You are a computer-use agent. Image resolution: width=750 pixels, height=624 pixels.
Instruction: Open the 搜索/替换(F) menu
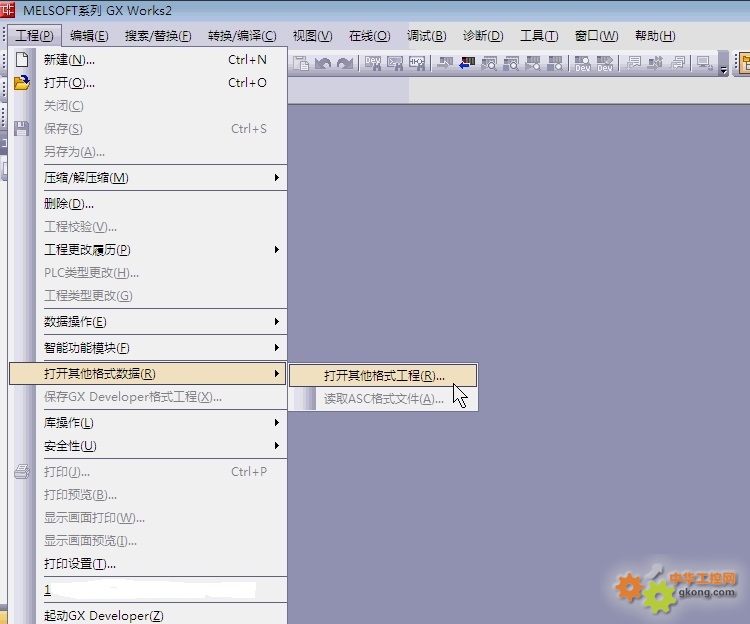click(158, 36)
